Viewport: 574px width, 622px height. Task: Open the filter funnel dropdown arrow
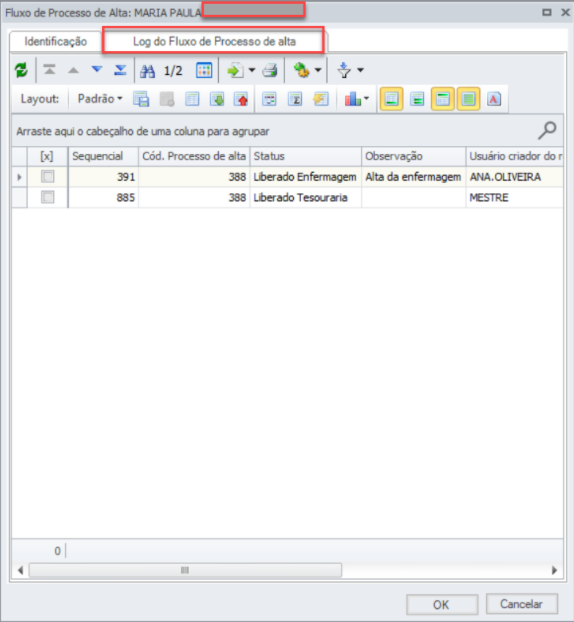click(x=360, y=71)
